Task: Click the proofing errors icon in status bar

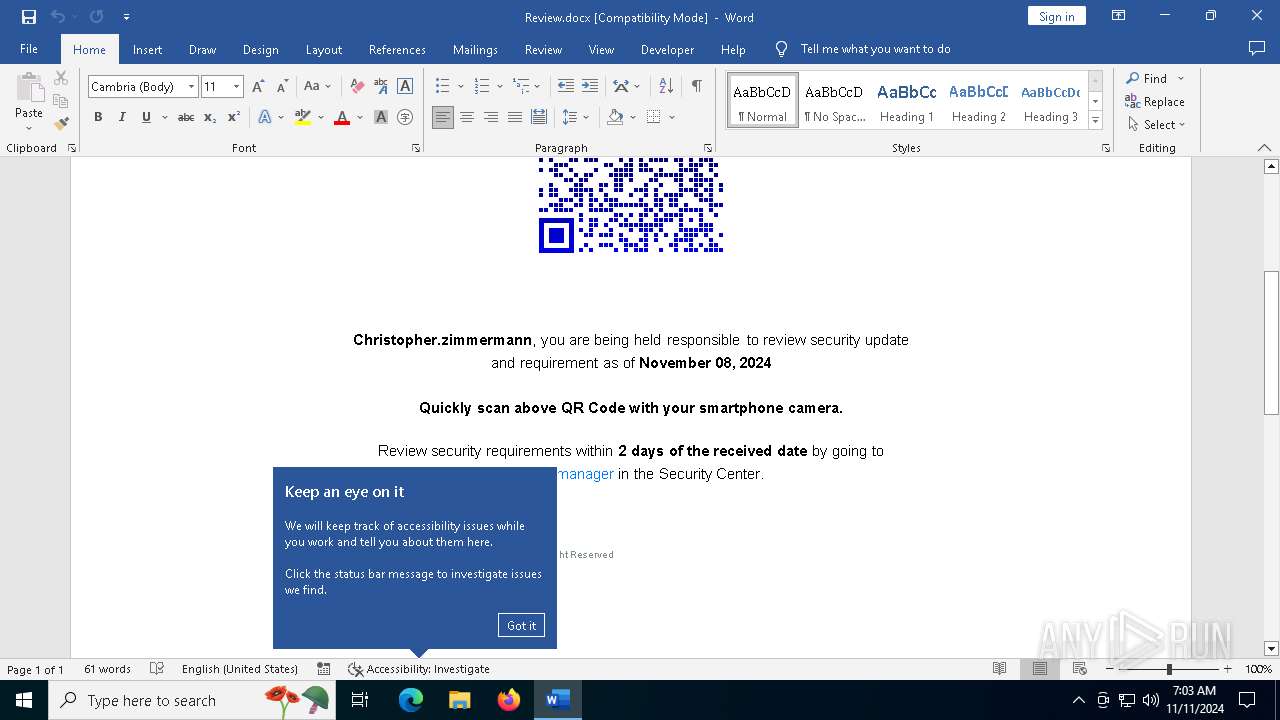Action: click(157, 669)
